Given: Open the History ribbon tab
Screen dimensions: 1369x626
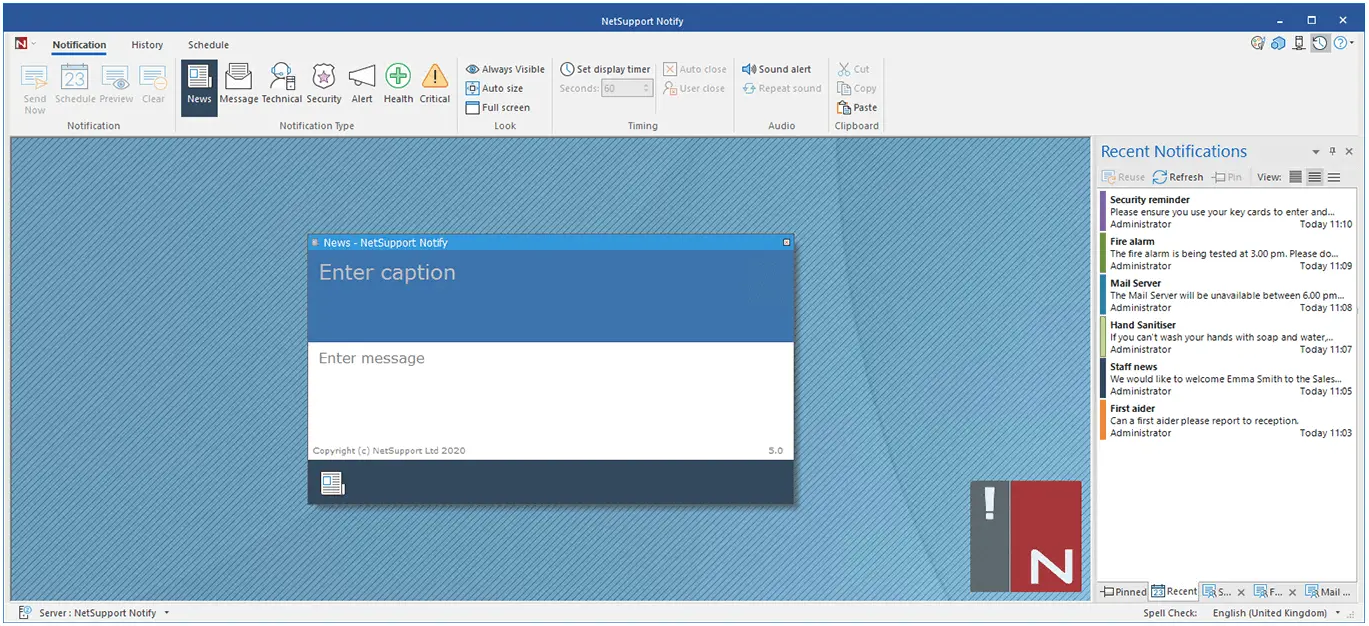Looking at the screenshot, I should pyautogui.click(x=147, y=44).
